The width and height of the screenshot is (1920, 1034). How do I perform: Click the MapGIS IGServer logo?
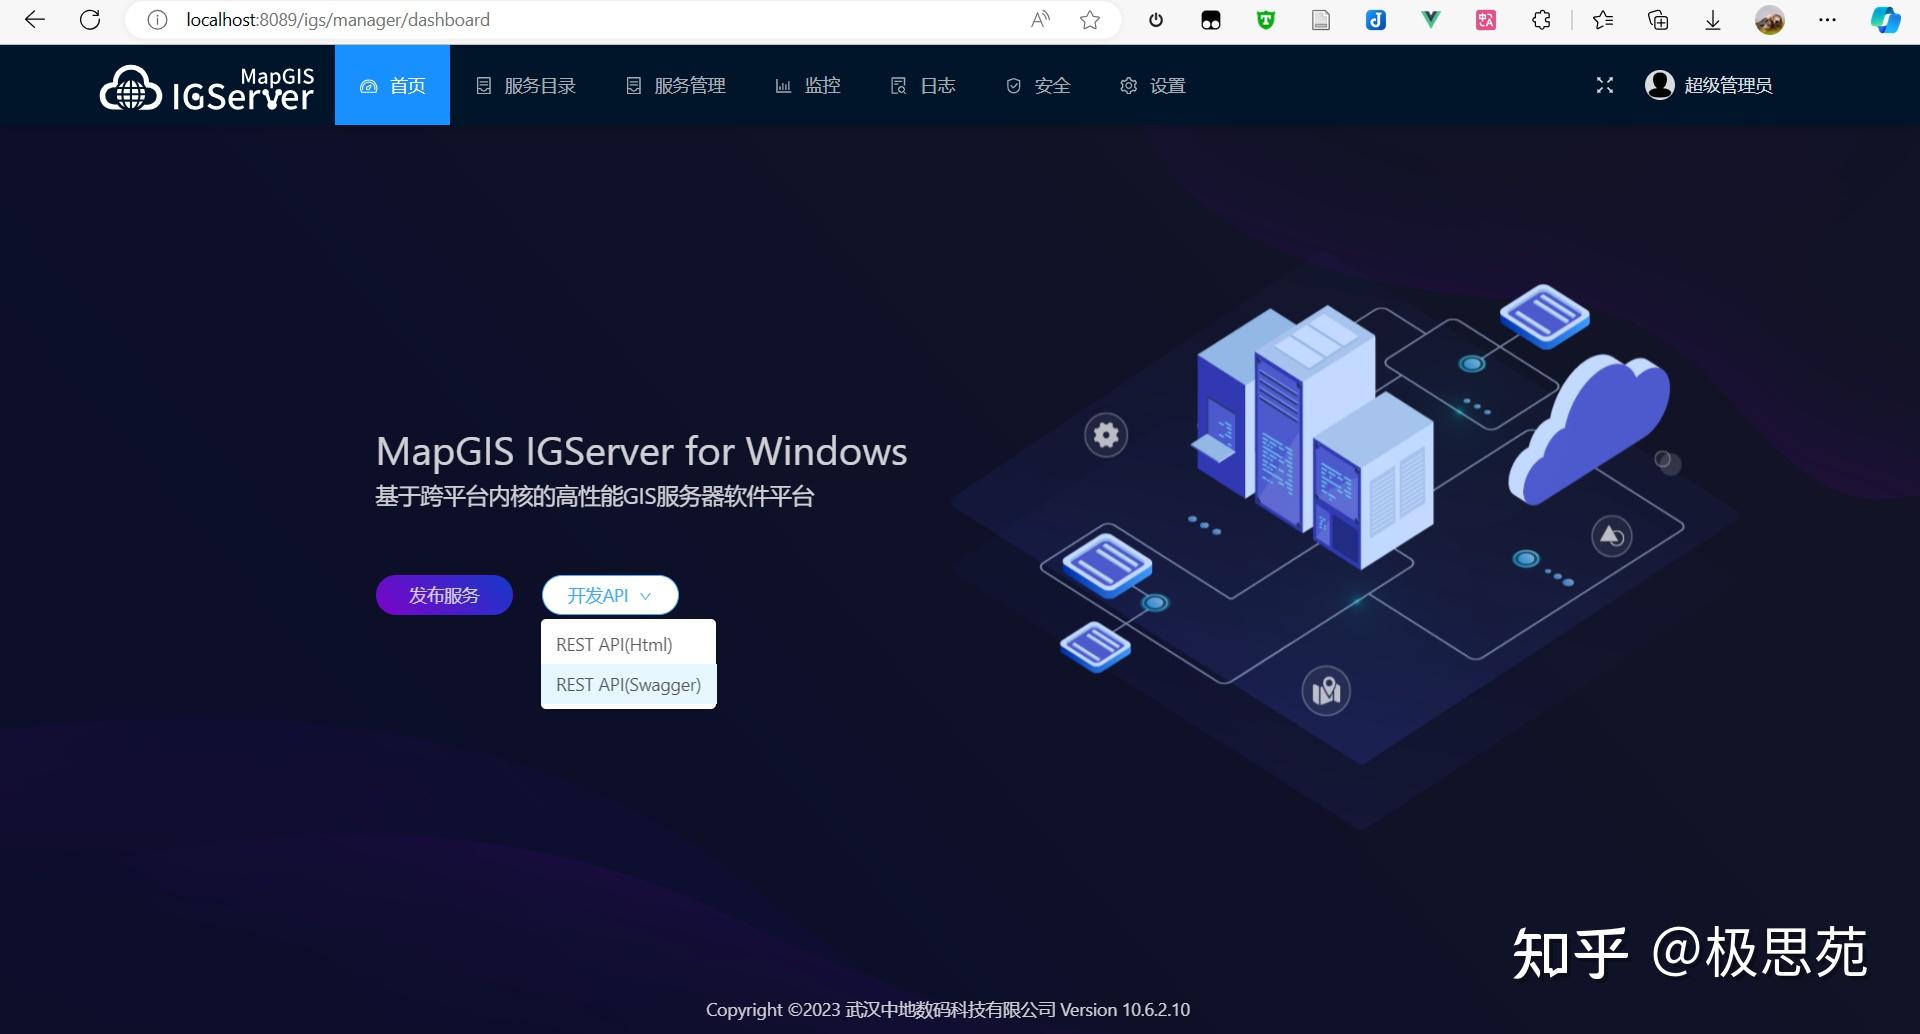pyautogui.click(x=205, y=85)
